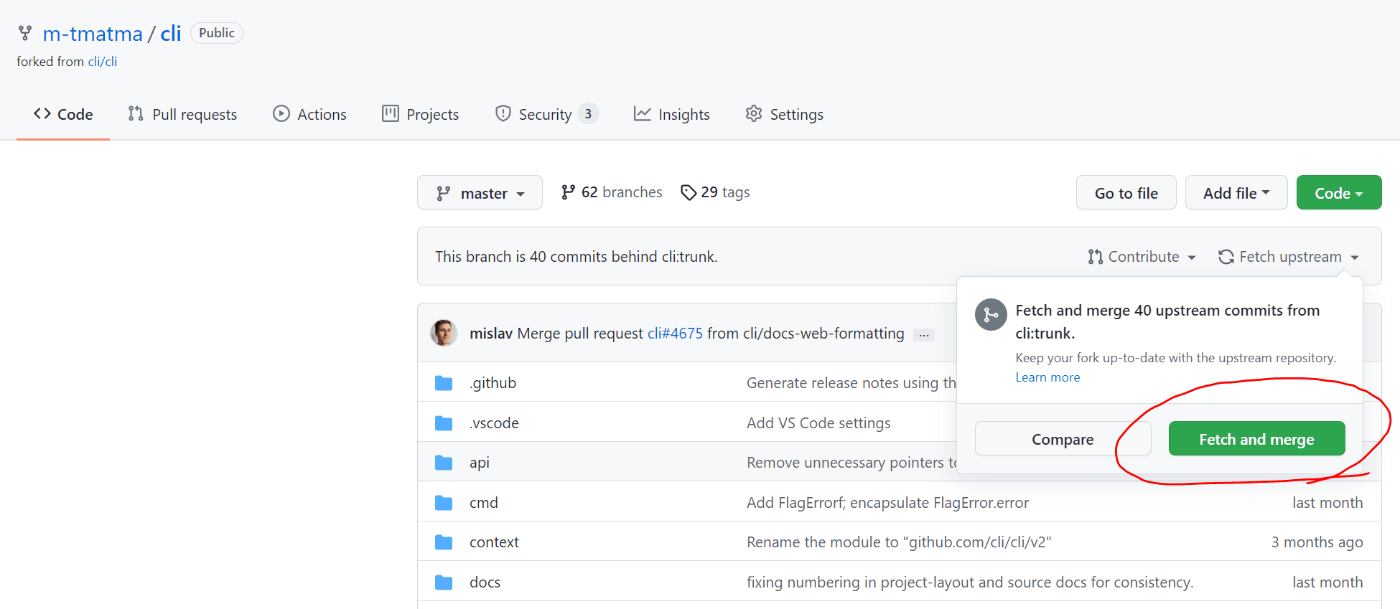Click the Compare button
Image resolution: width=1400 pixels, height=609 pixels.
(x=1062, y=438)
